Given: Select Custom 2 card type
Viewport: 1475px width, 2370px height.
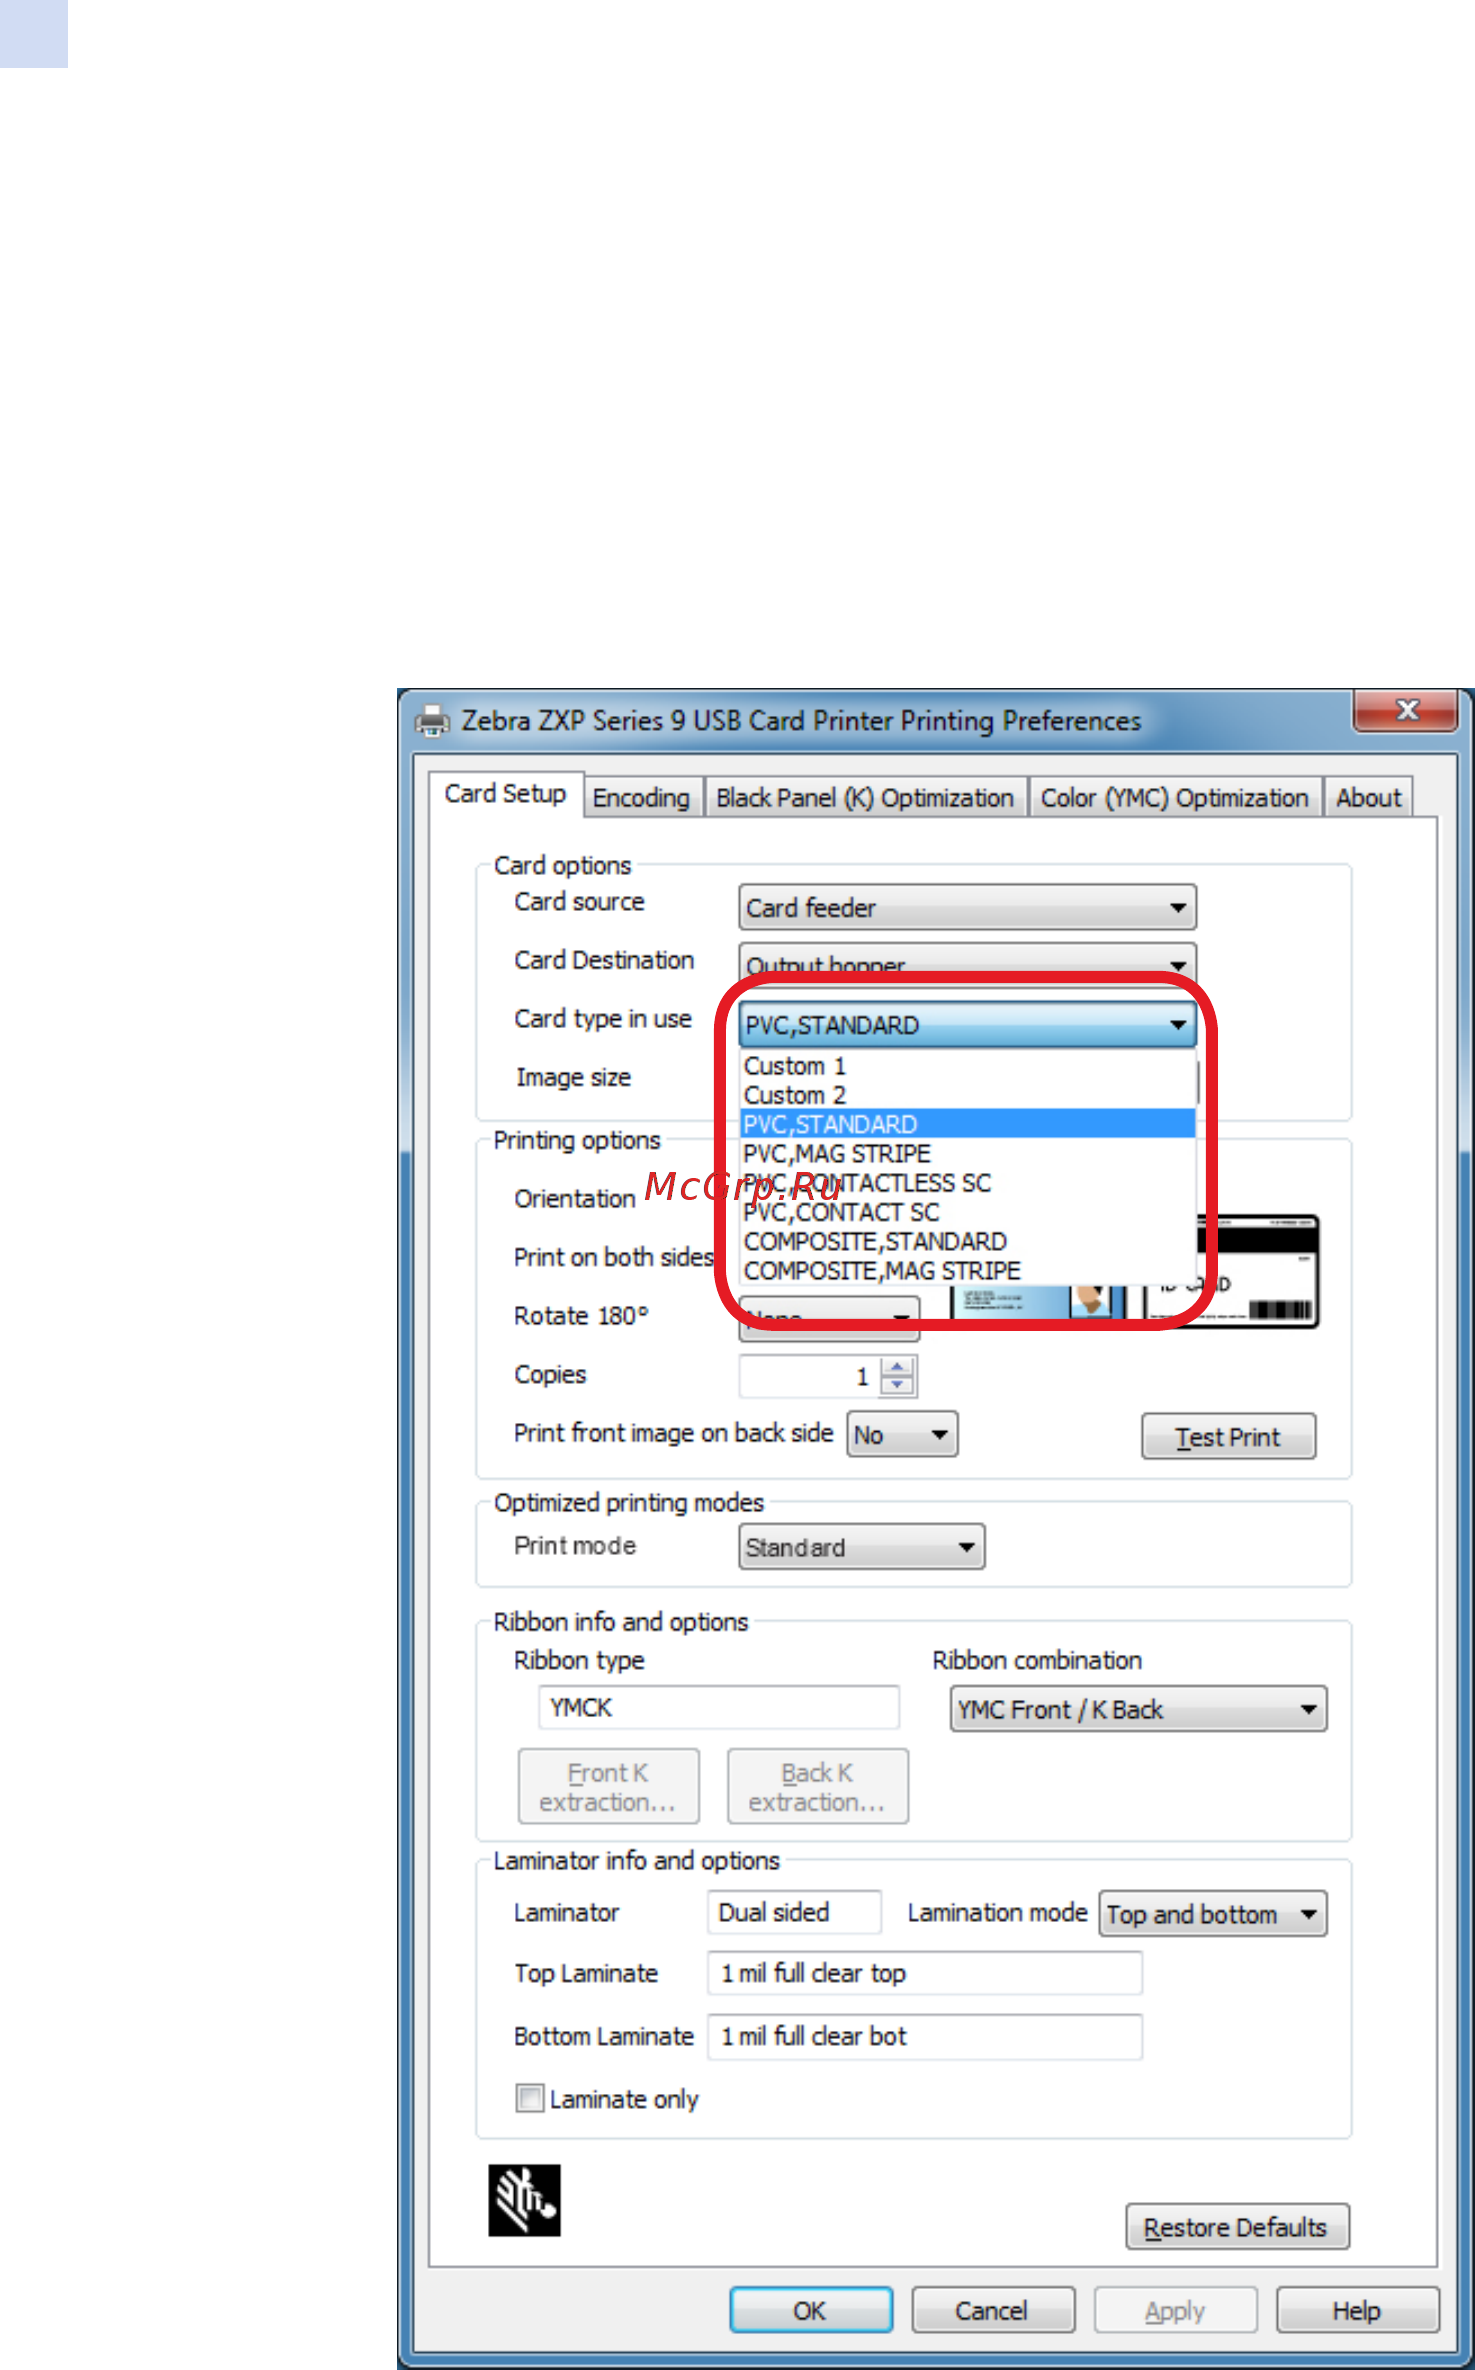Looking at the screenshot, I should [x=967, y=1095].
